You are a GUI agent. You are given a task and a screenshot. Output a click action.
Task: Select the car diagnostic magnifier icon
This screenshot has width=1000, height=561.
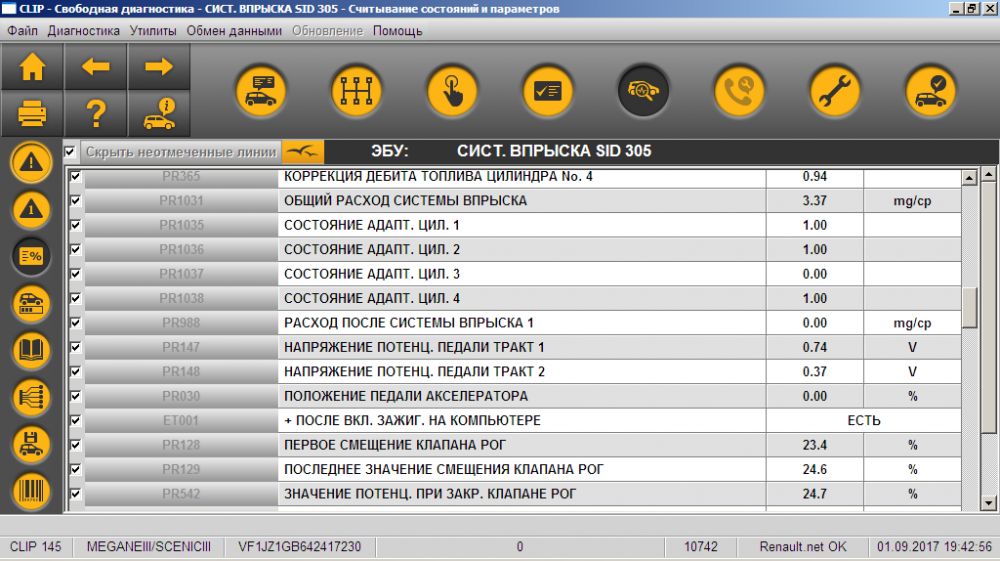(643, 91)
